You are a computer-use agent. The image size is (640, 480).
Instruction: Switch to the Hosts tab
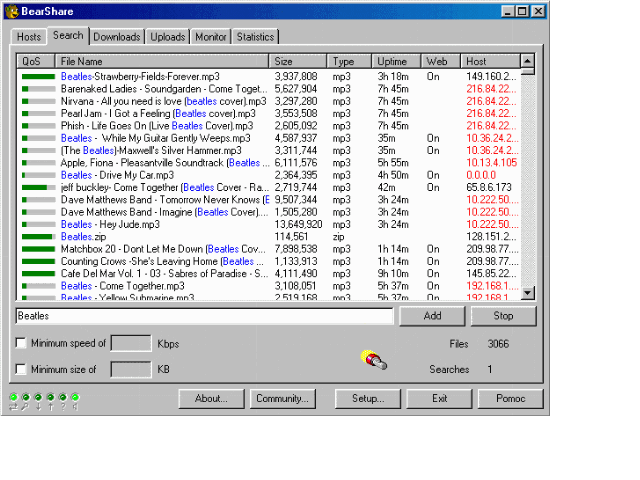[29, 37]
